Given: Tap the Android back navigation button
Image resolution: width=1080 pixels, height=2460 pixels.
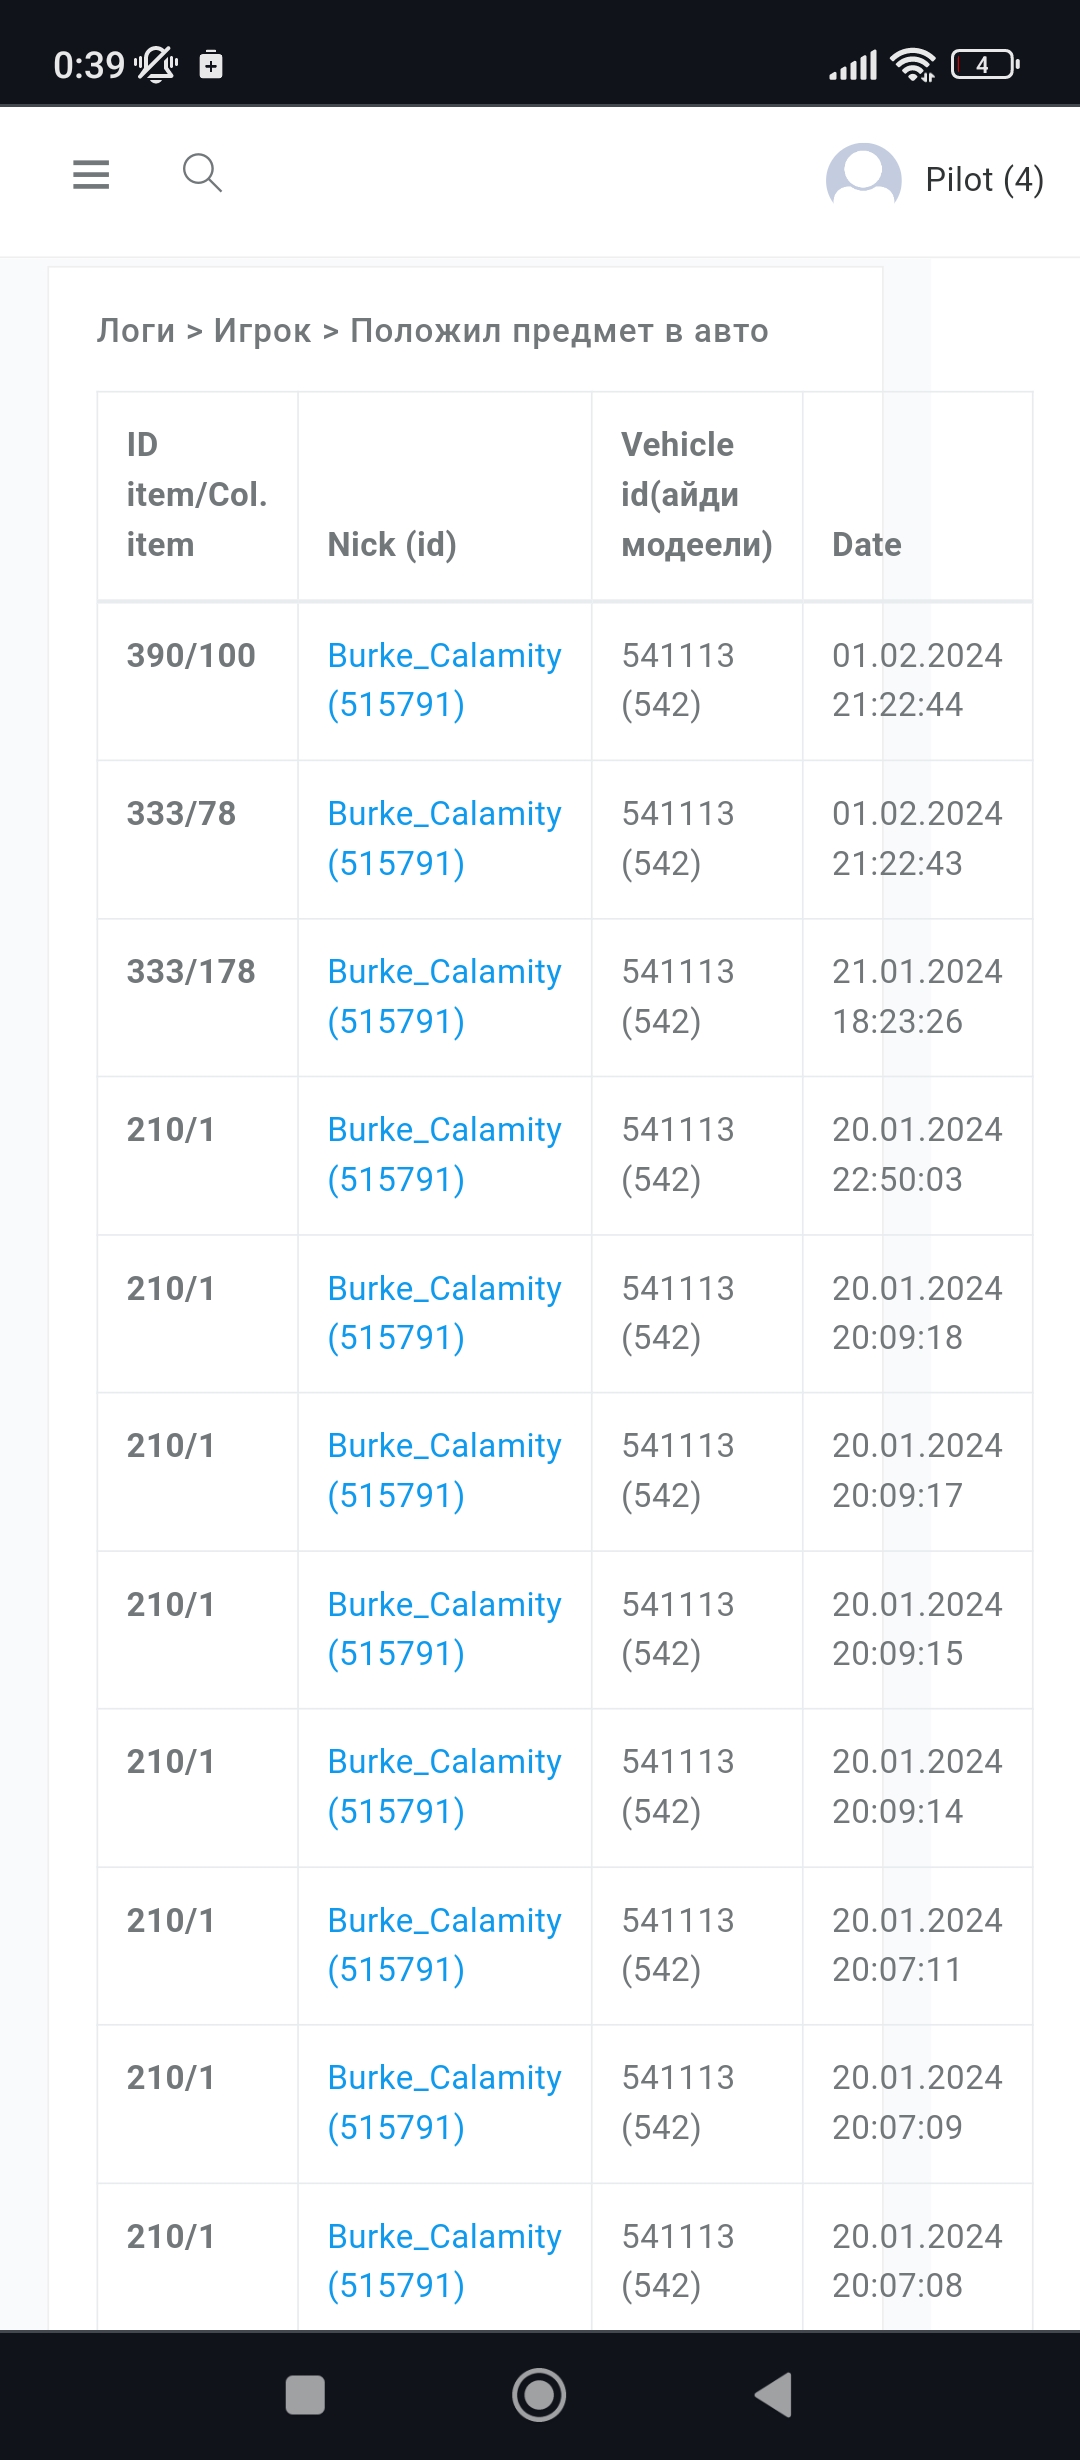Looking at the screenshot, I should pos(774,2394).
